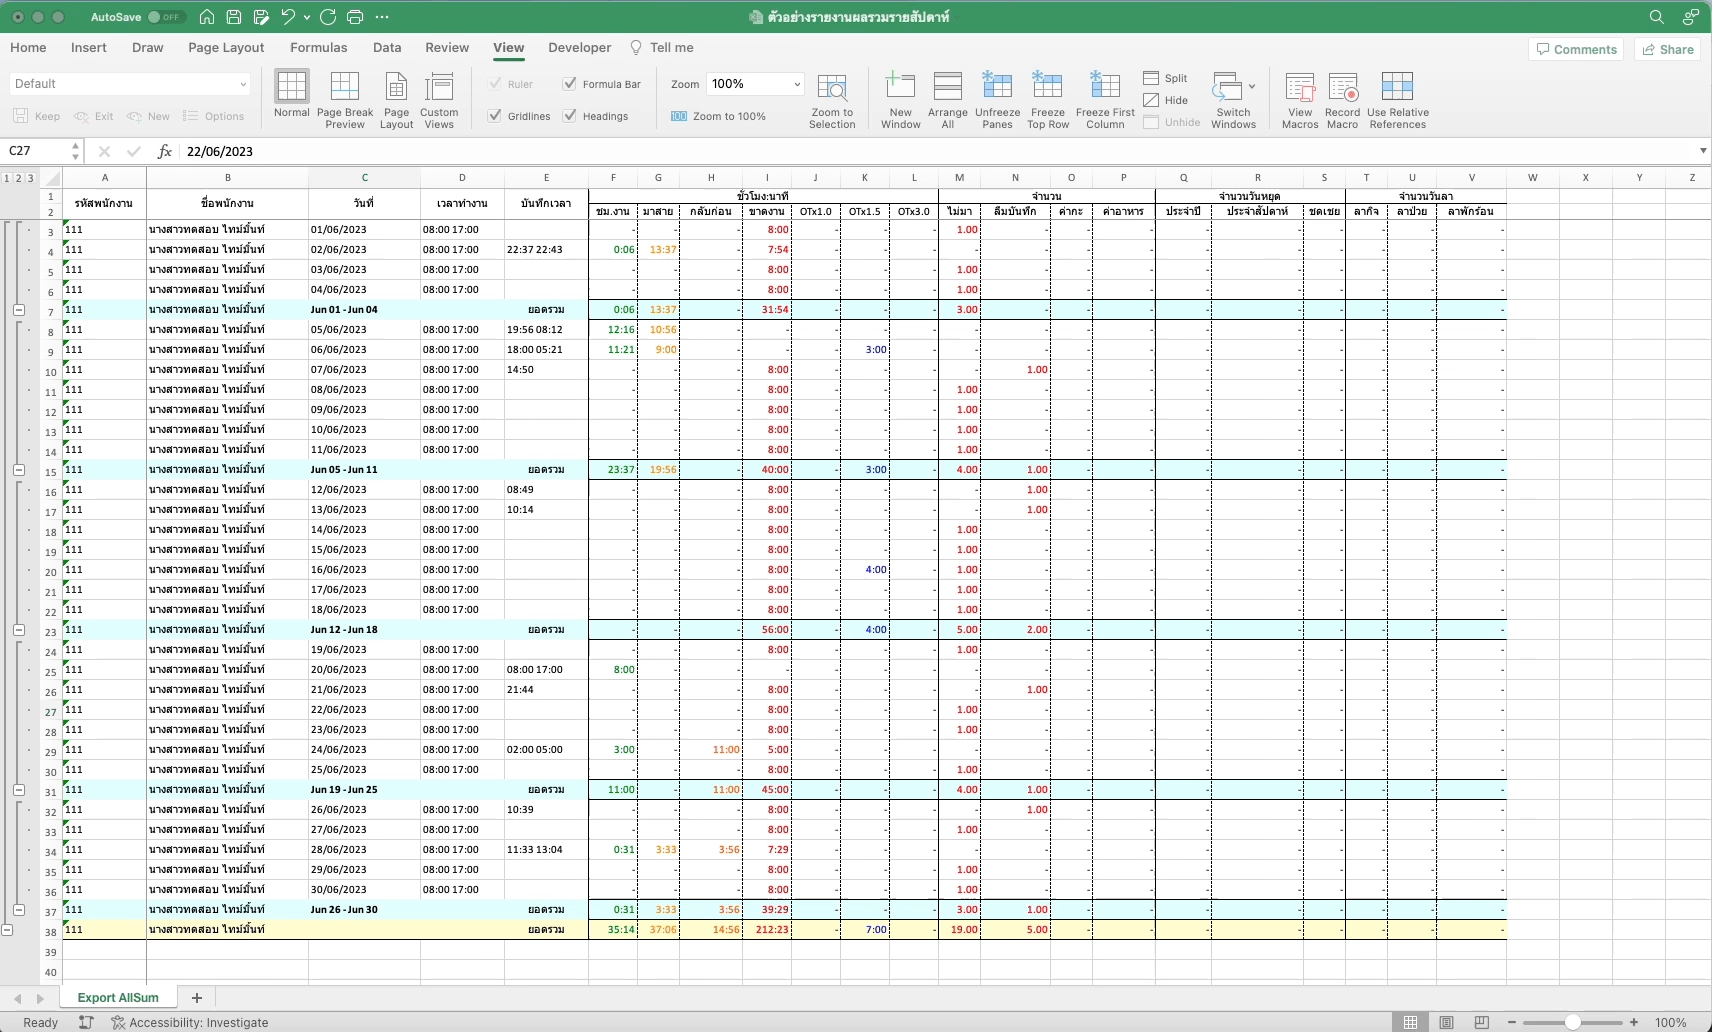Select the Freeze Top Row icon
1712x1032 pixels.
coord(1047,88)
